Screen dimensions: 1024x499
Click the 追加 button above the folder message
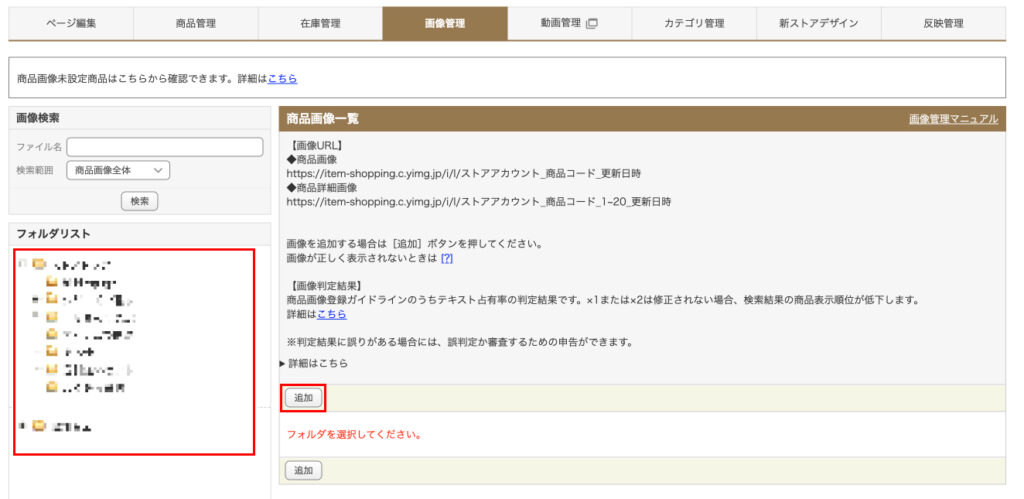(304, 398)
